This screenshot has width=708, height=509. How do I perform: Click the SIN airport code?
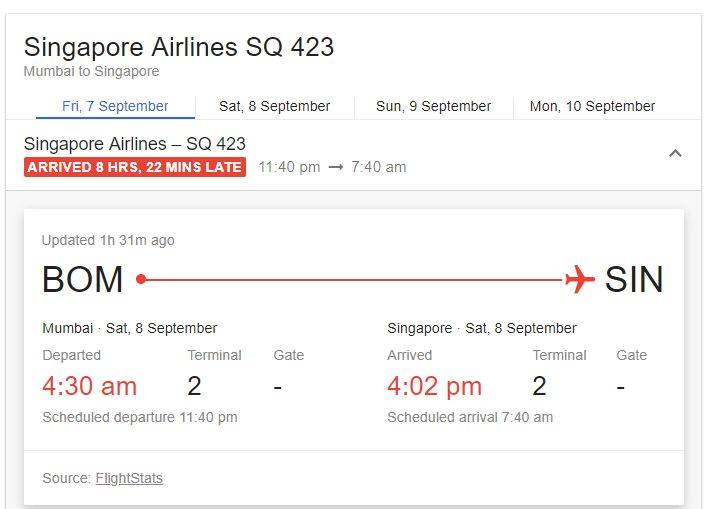(x=634, y=280)
